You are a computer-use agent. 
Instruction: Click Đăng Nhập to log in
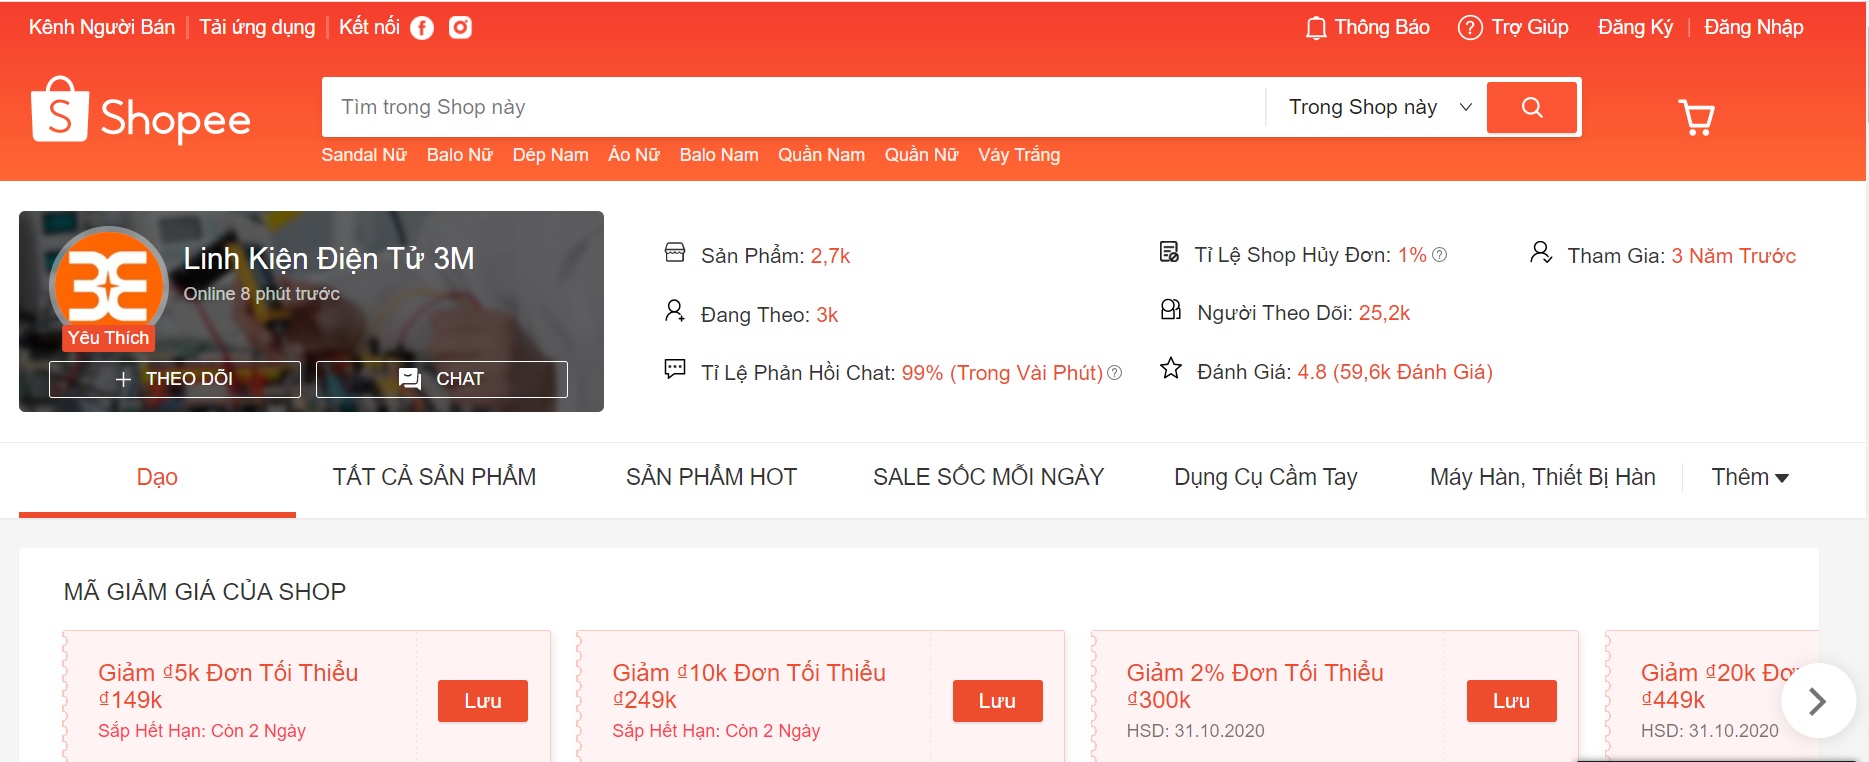pos(1754,28)
